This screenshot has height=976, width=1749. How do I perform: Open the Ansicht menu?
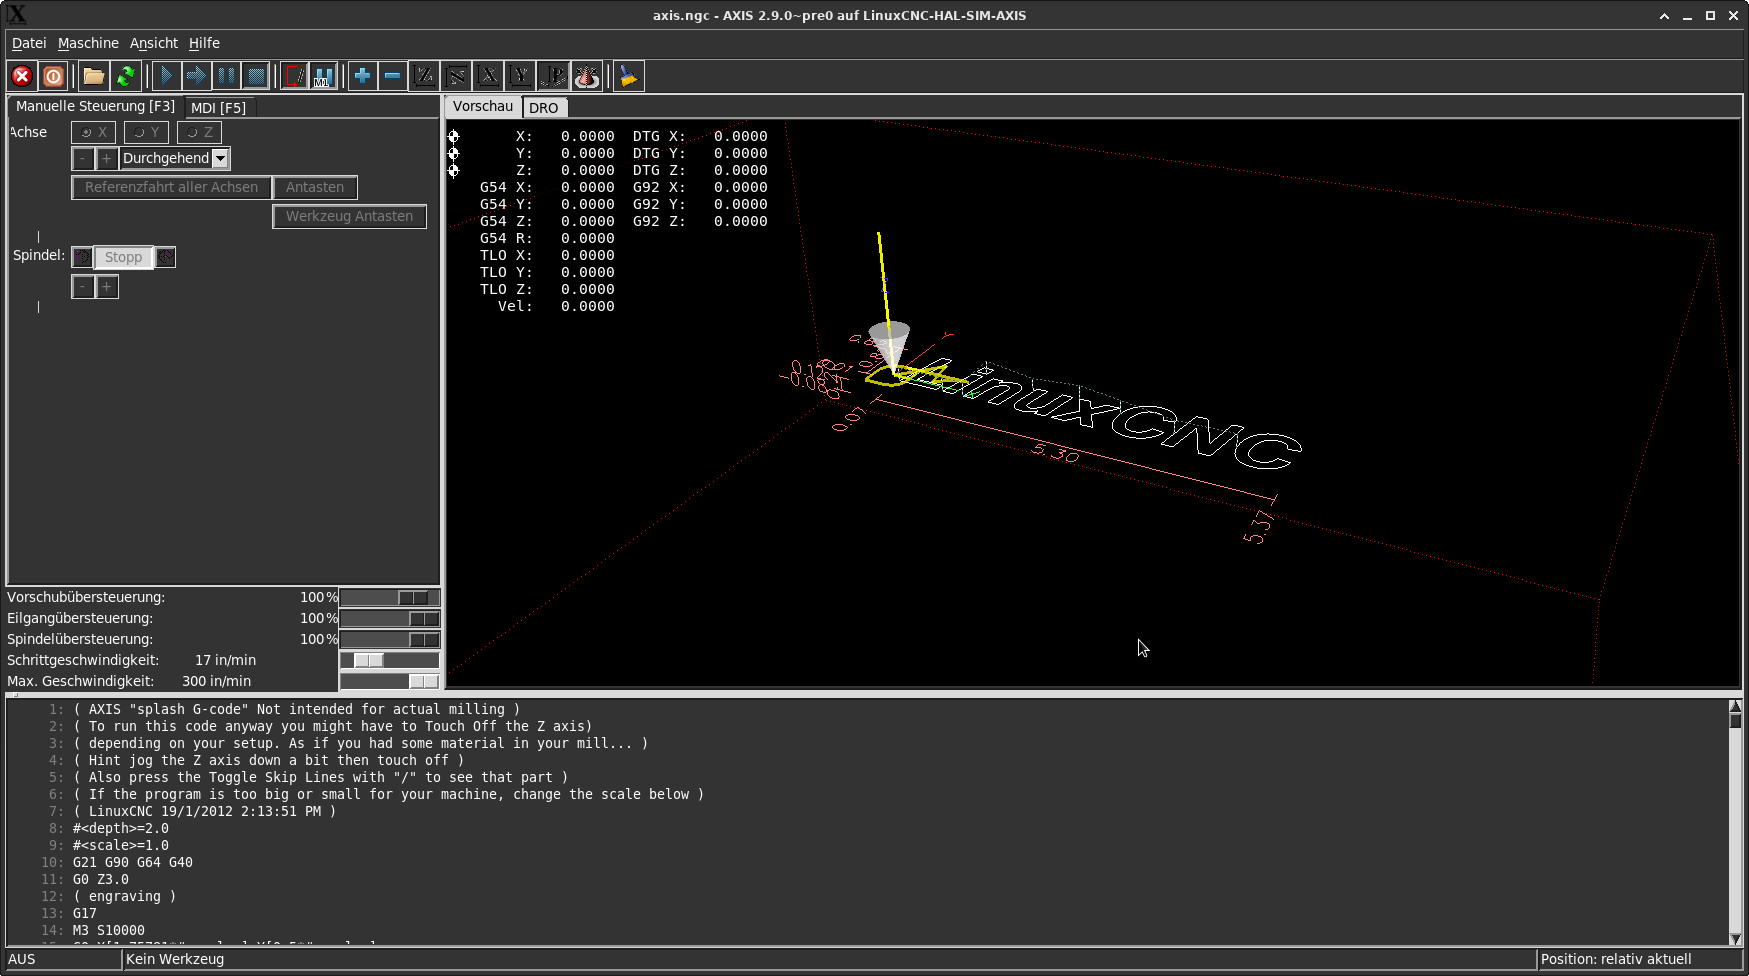point(154,43)
